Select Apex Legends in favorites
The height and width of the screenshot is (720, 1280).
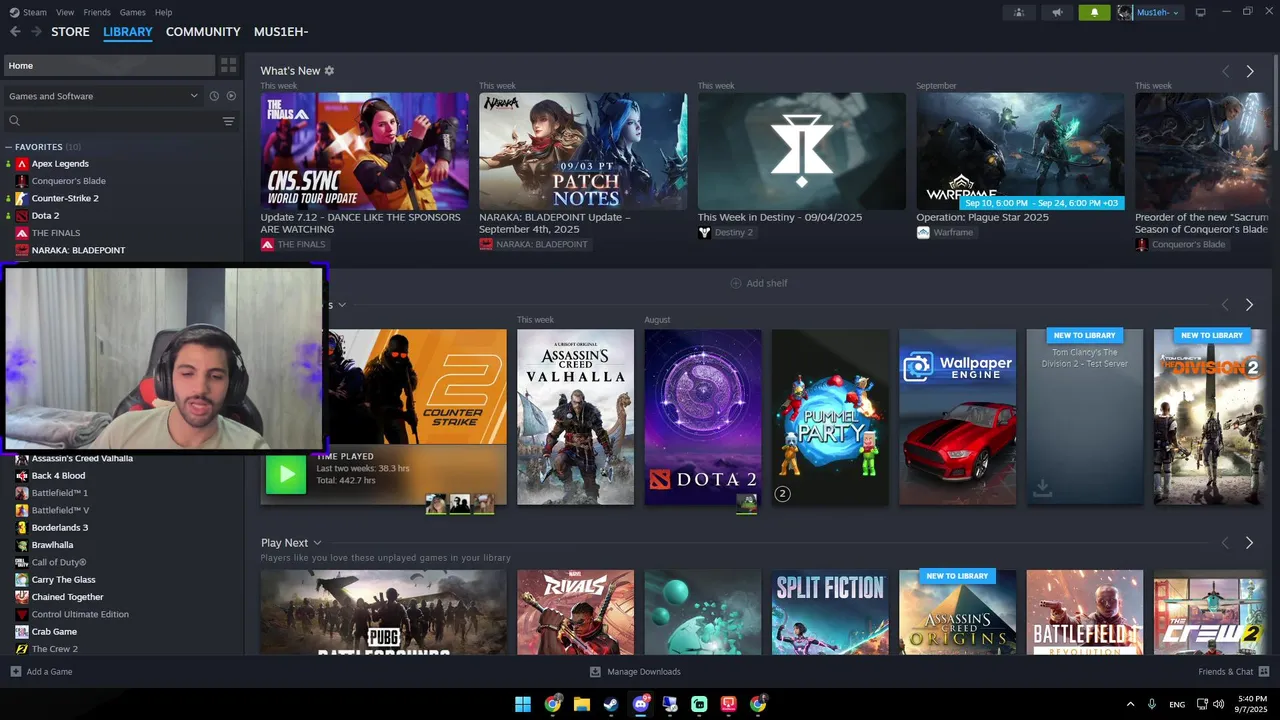click(60, 164)
